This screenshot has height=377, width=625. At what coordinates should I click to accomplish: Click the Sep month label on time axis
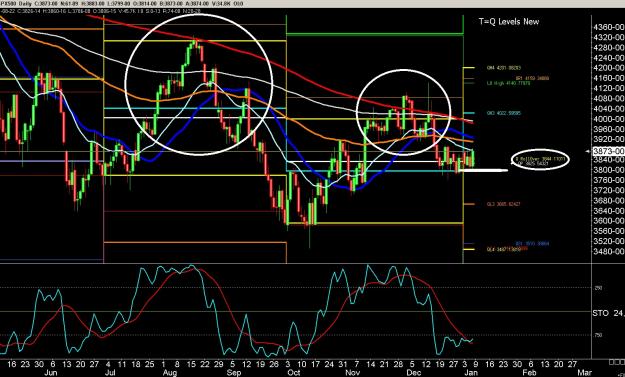coord(234,373)
